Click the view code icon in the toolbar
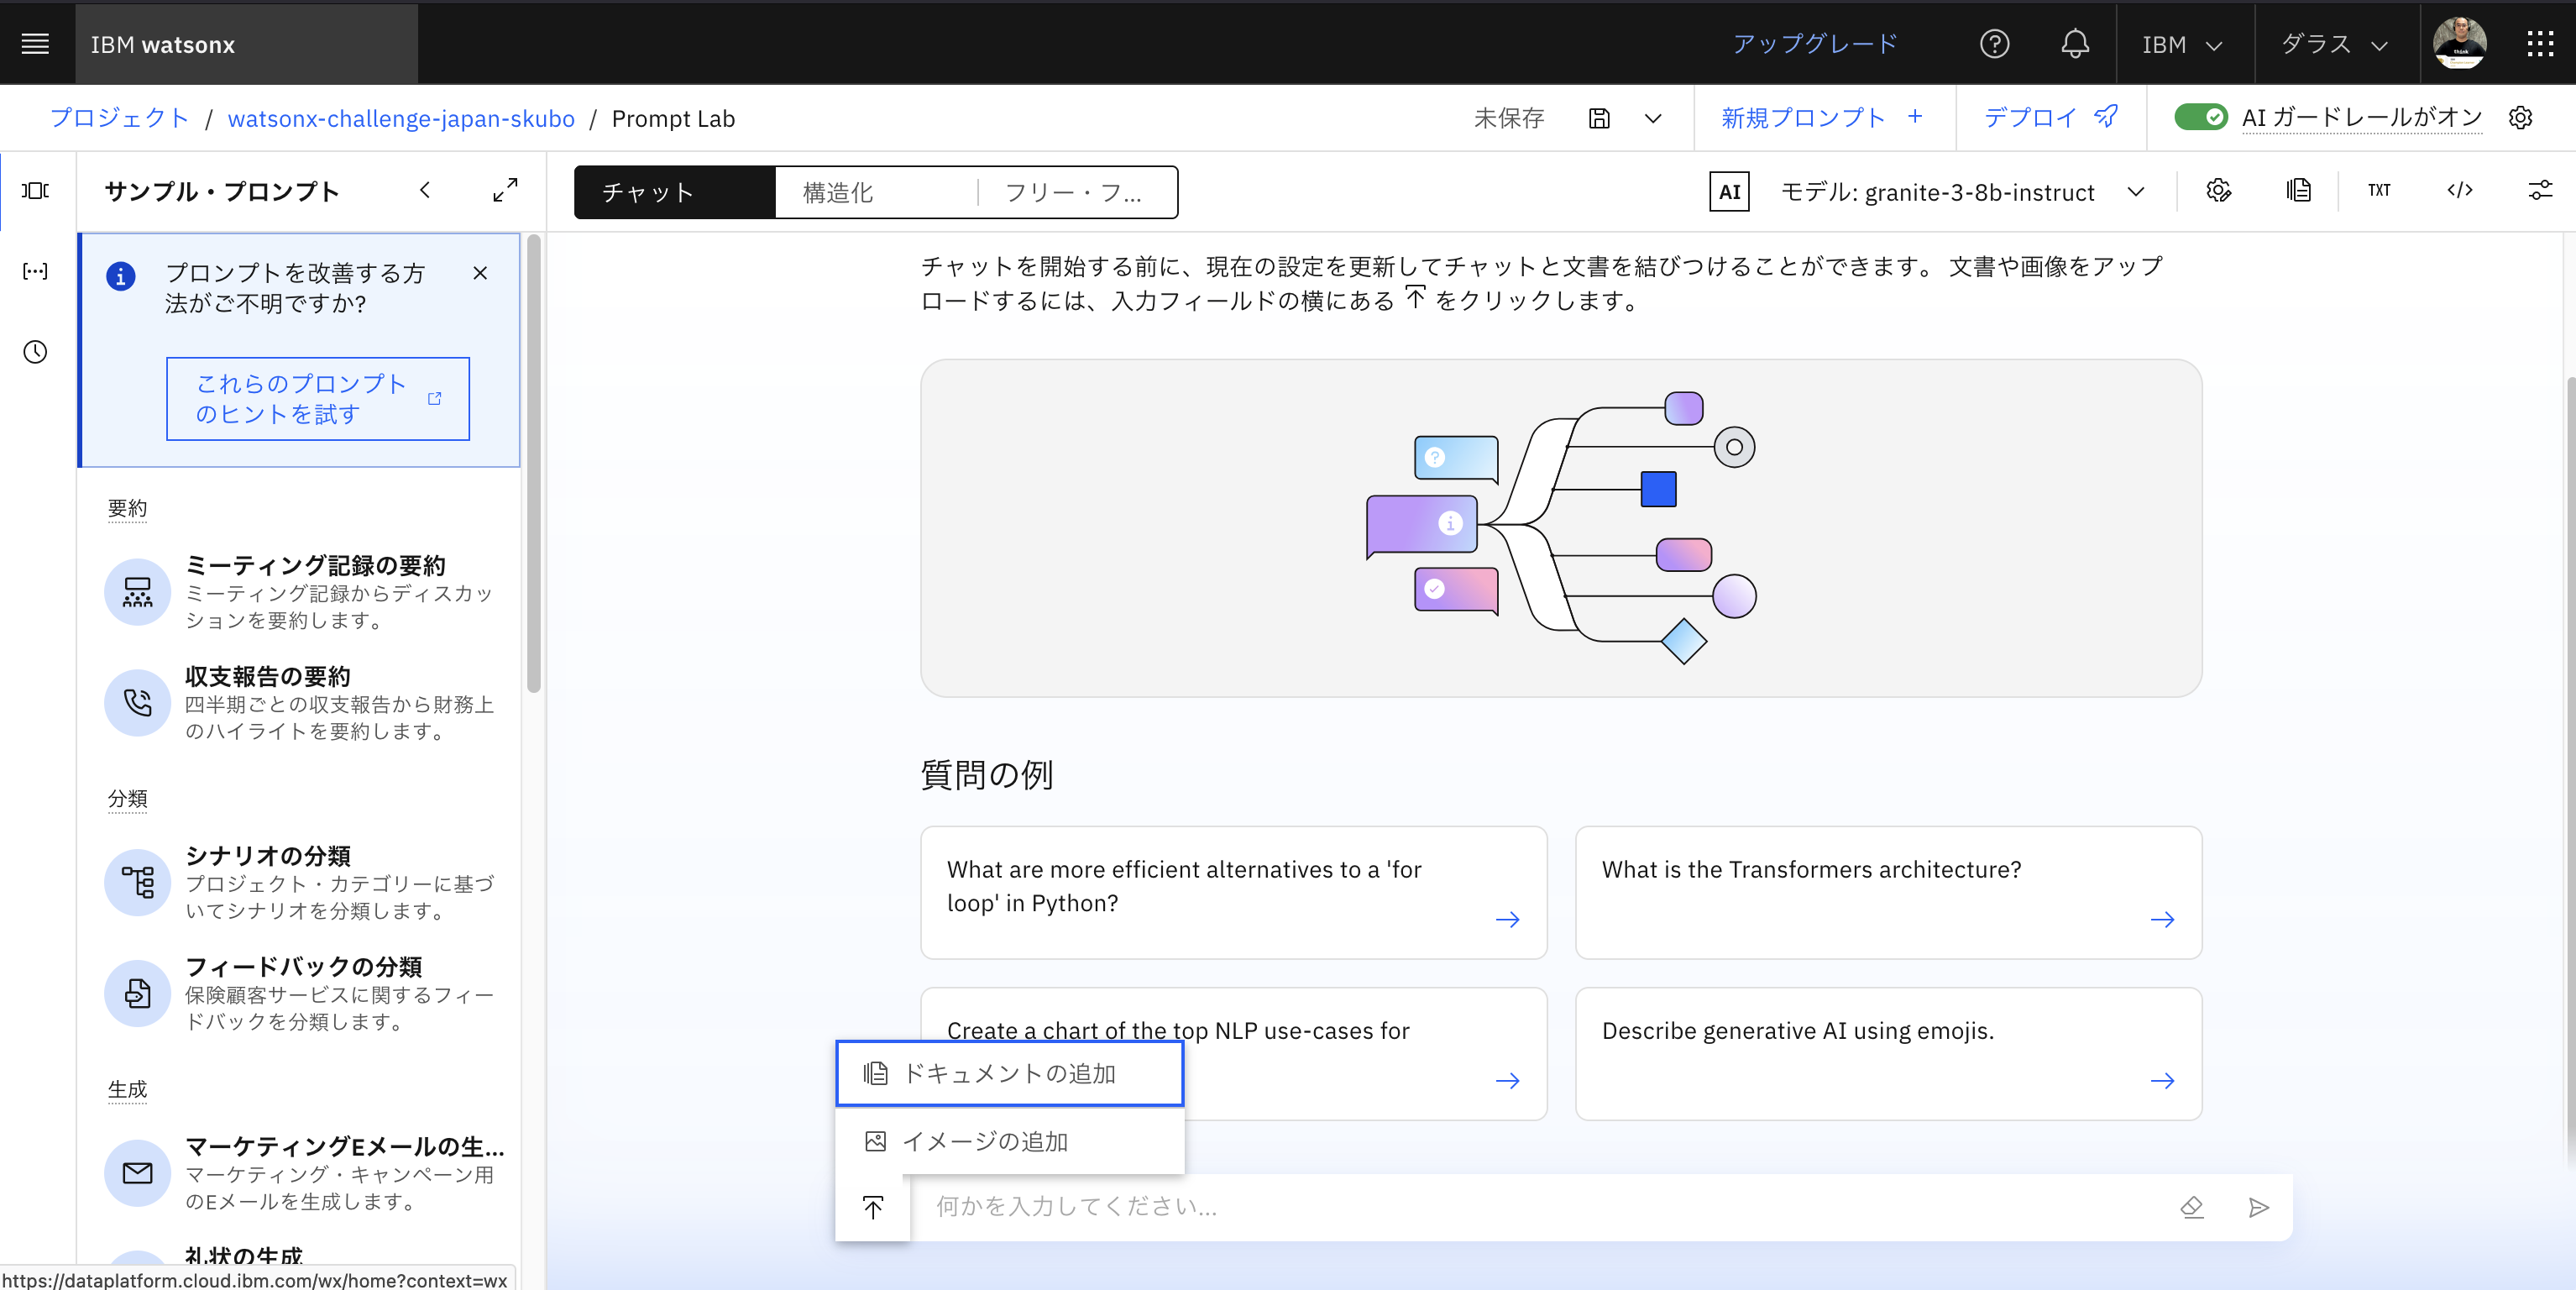 (x=2459, y=190)
